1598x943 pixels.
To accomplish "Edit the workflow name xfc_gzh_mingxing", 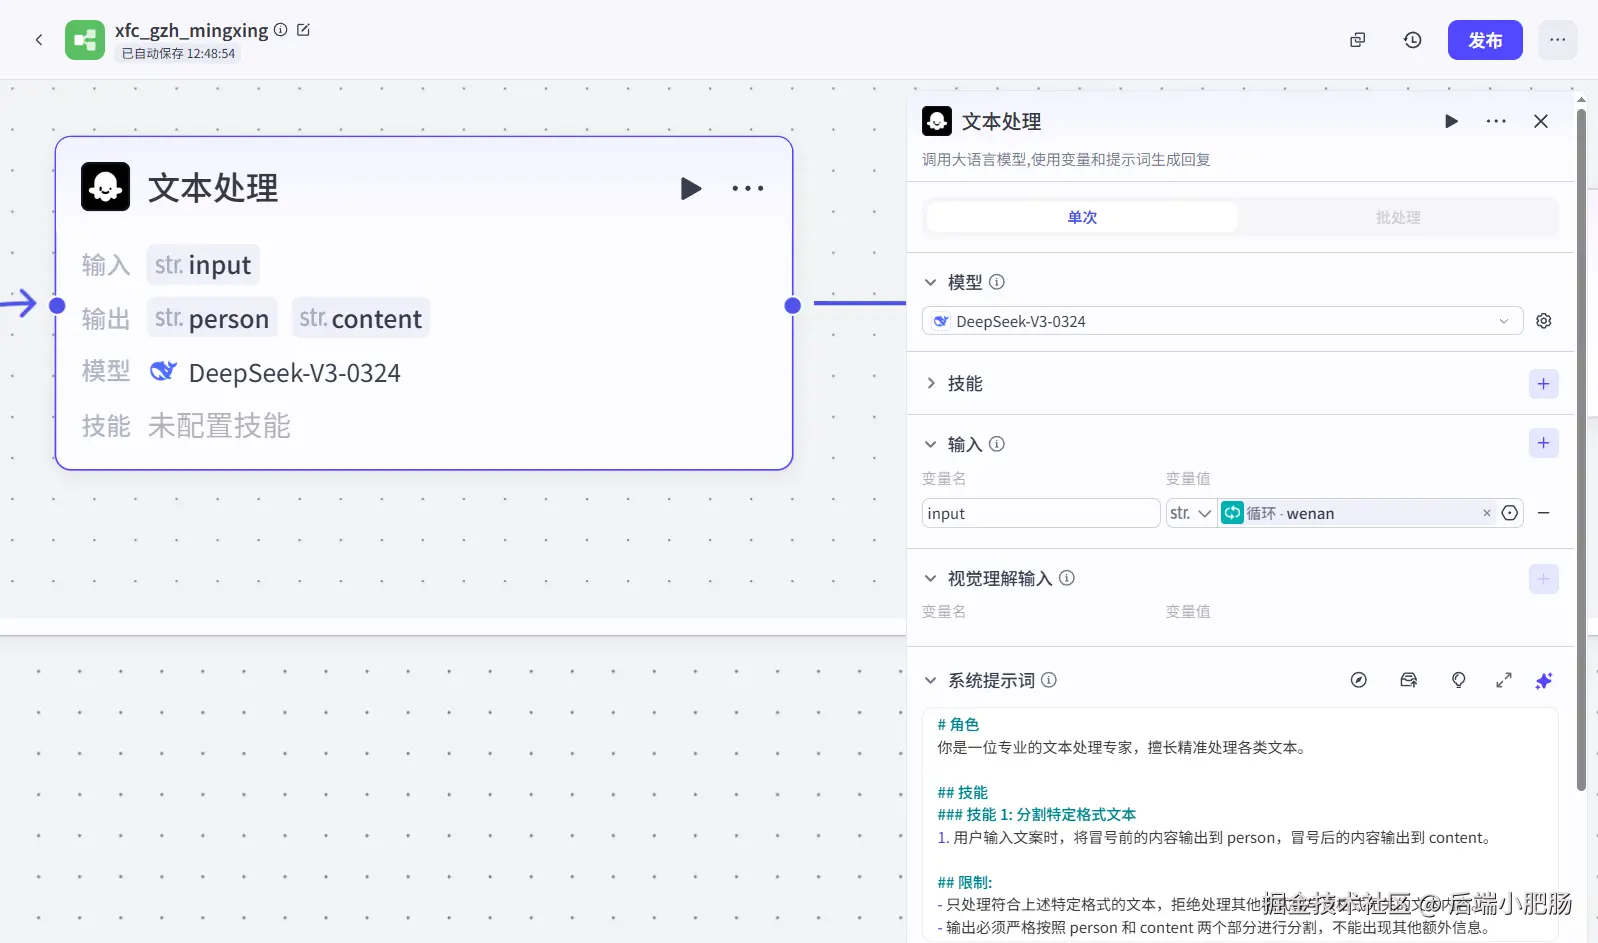I will coord(304,30).
